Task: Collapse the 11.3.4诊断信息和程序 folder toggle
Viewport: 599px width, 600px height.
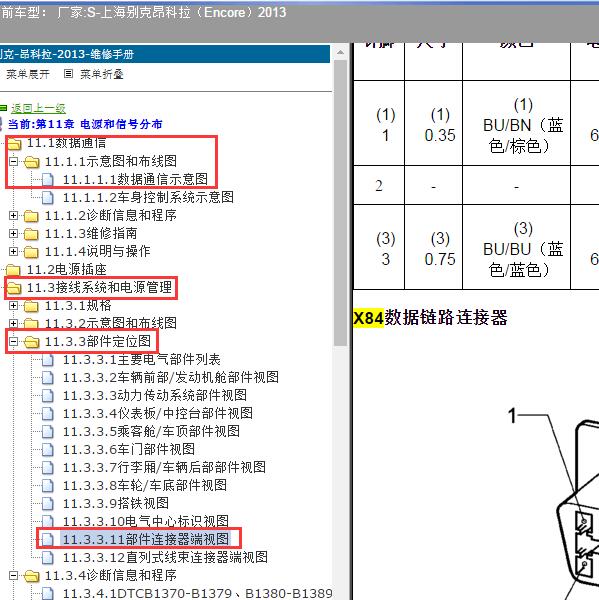Action: tap(13, 575)
